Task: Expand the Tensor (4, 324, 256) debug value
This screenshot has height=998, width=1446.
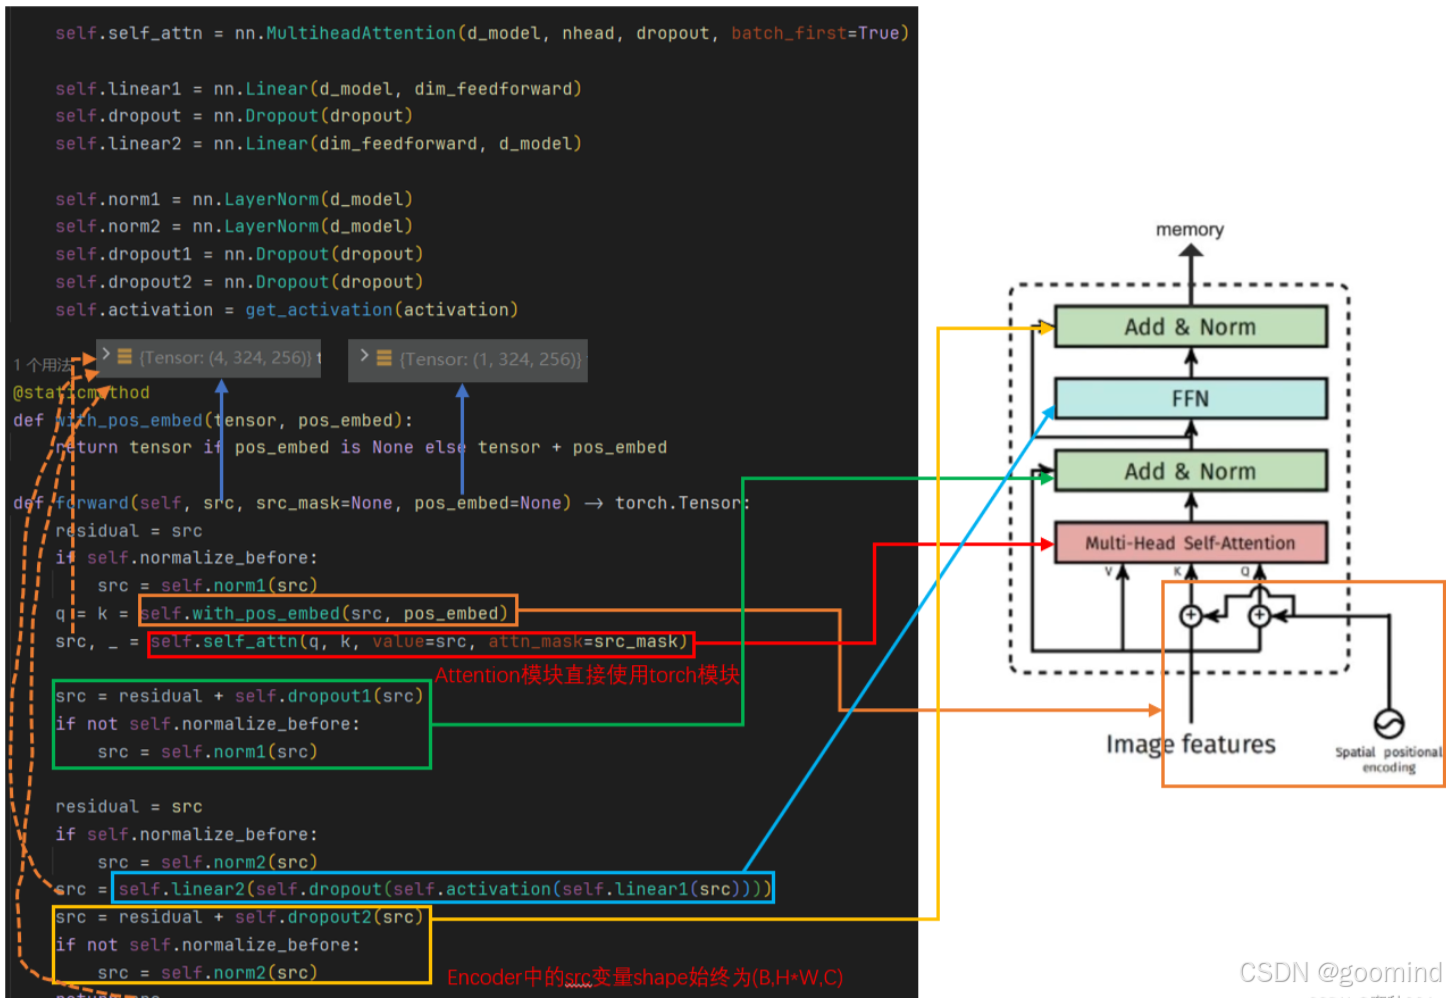Action: pos(106,355)
